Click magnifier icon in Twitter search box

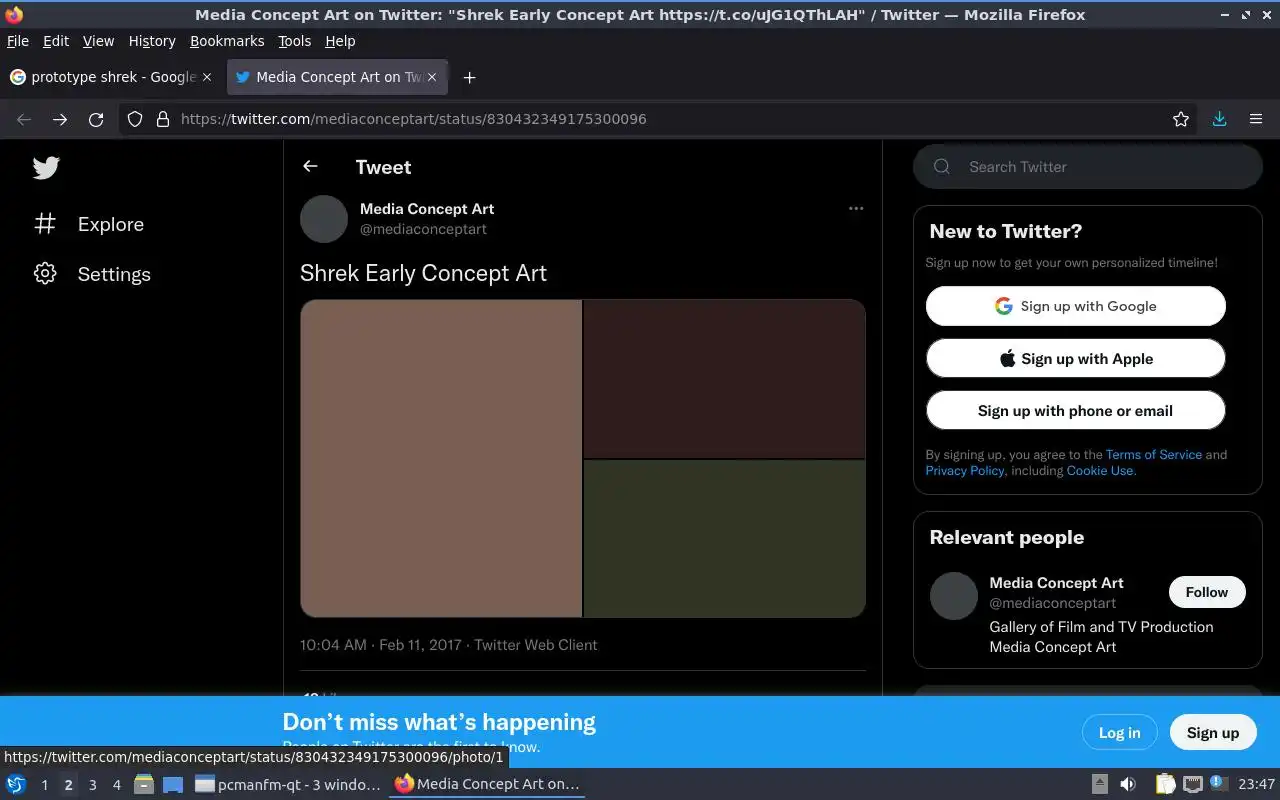tap(942, 167)
